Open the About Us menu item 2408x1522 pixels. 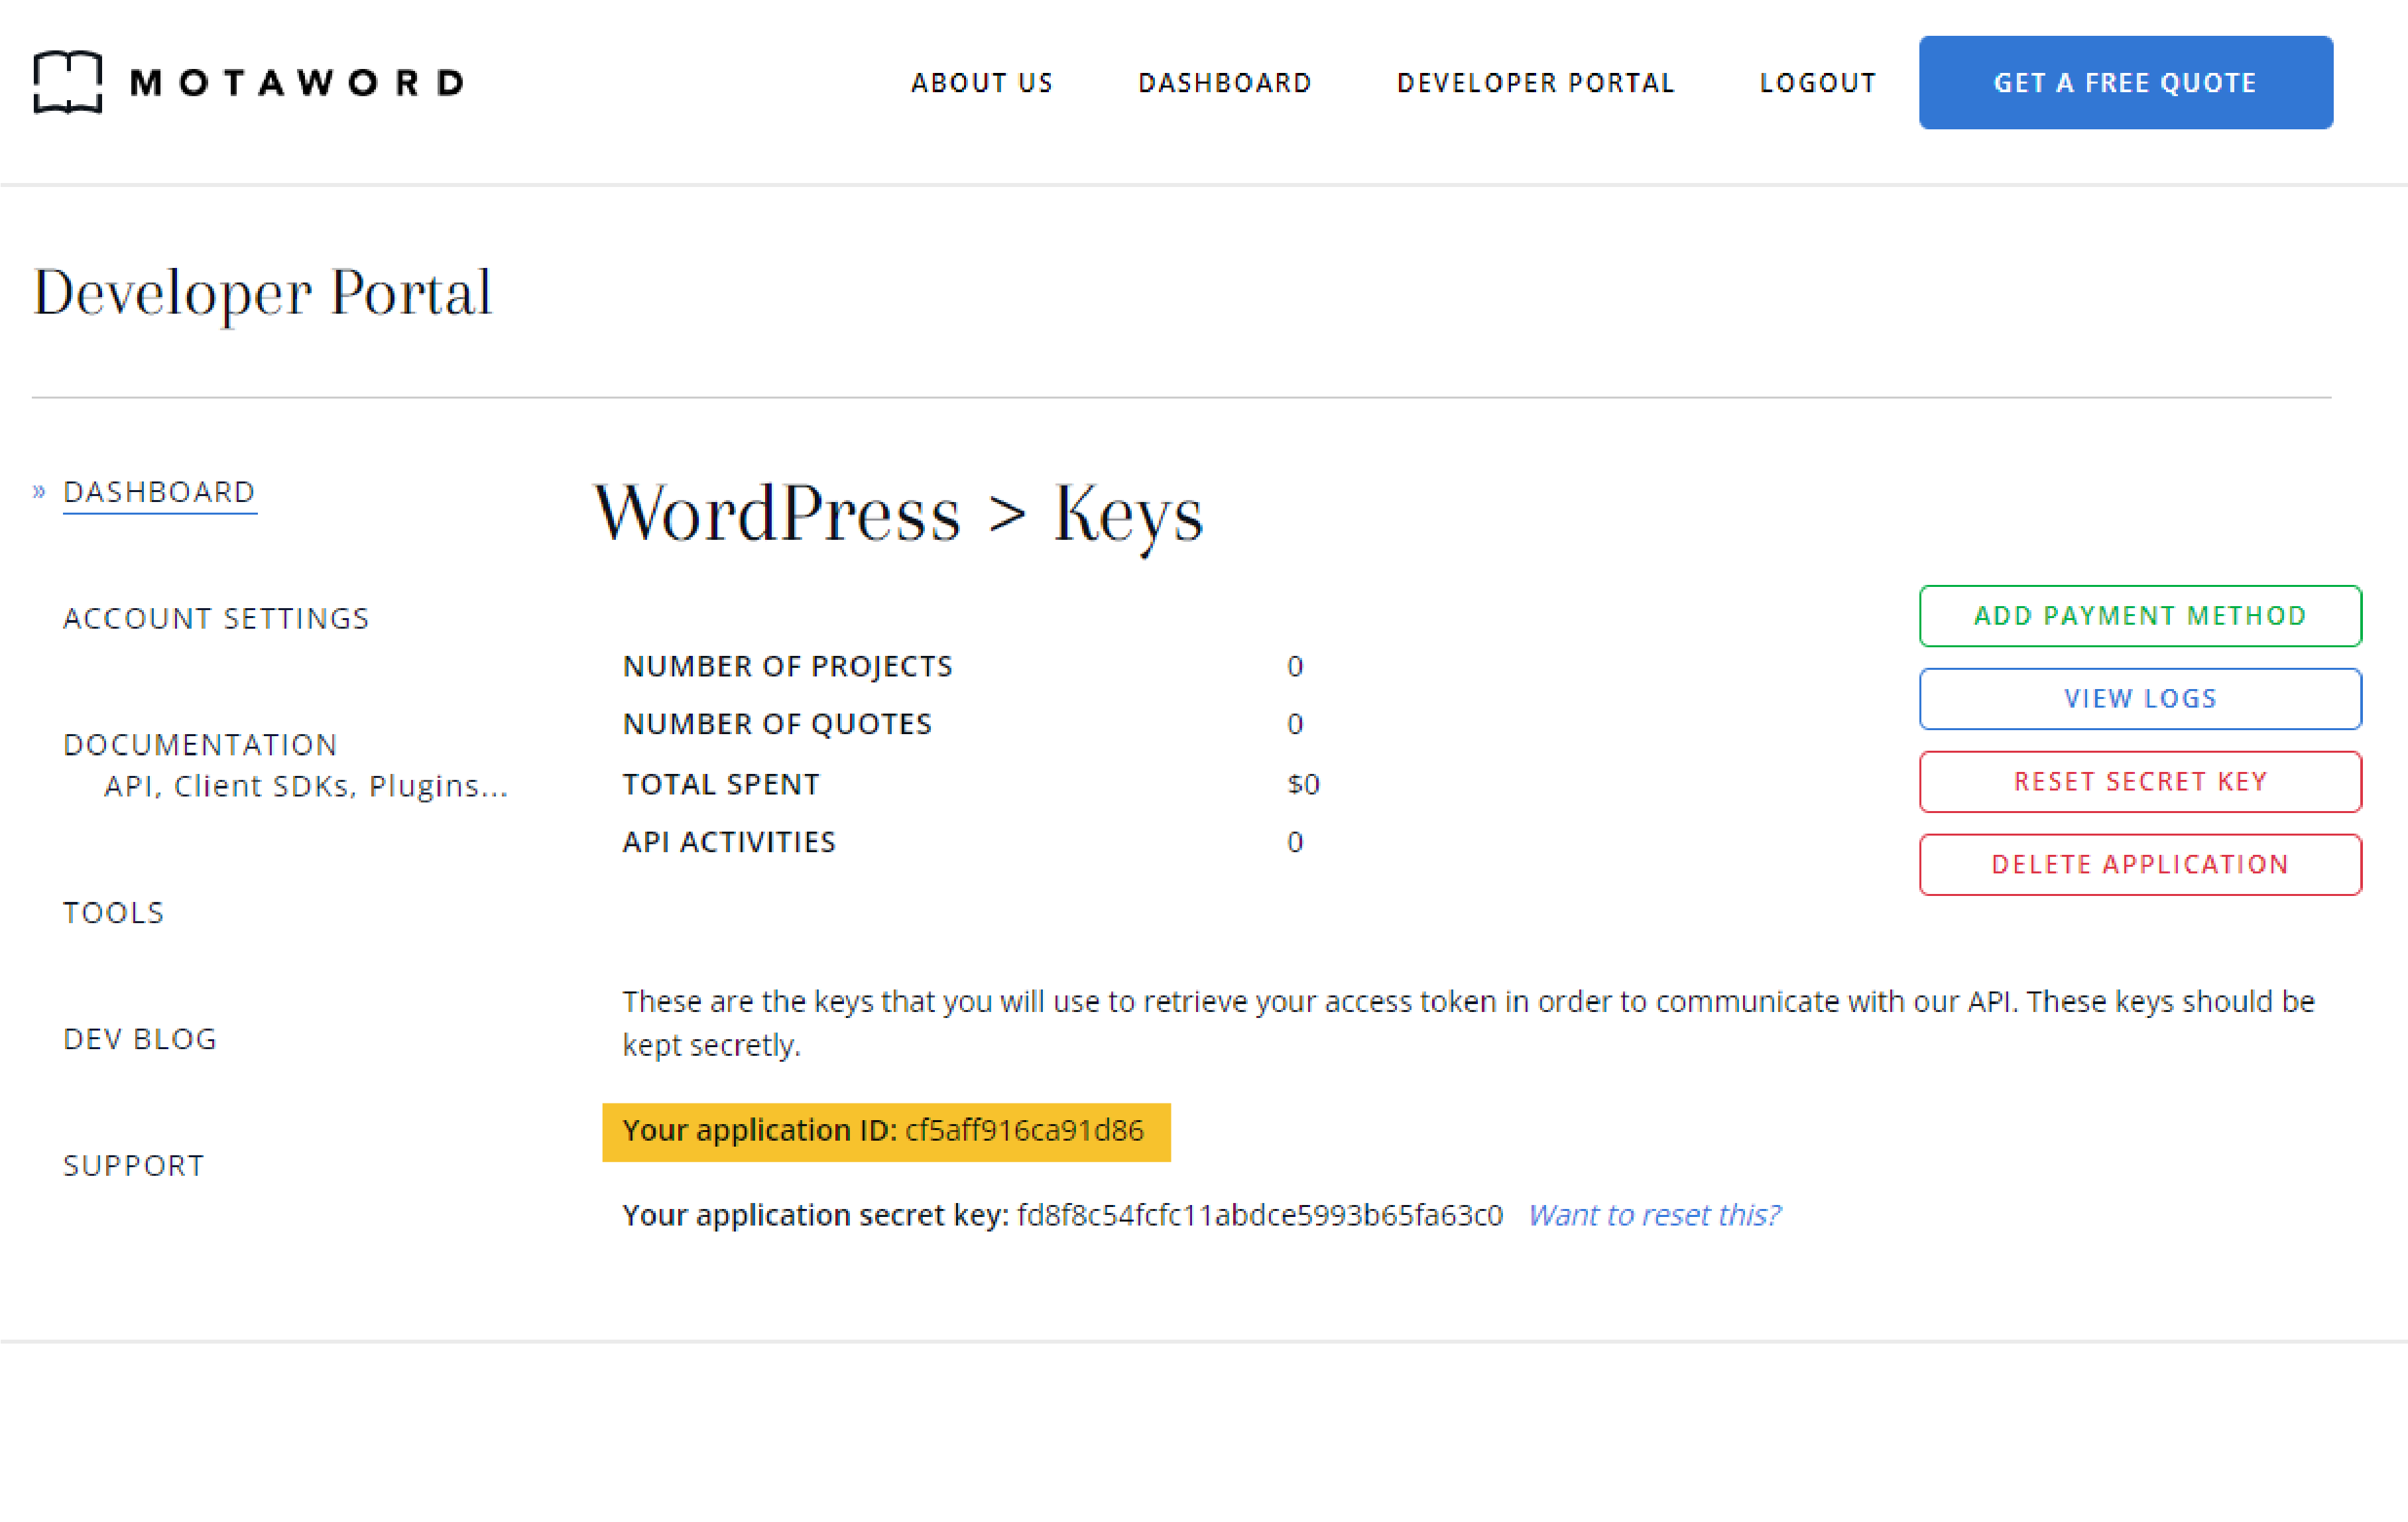(982, 83)
